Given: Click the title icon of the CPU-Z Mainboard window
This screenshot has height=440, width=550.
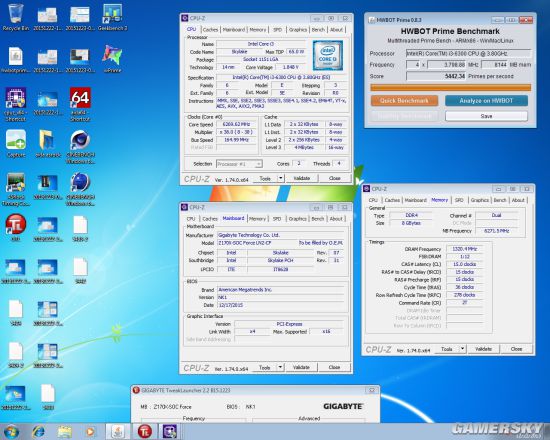Looking at the screenshot, I should [185, 207].
